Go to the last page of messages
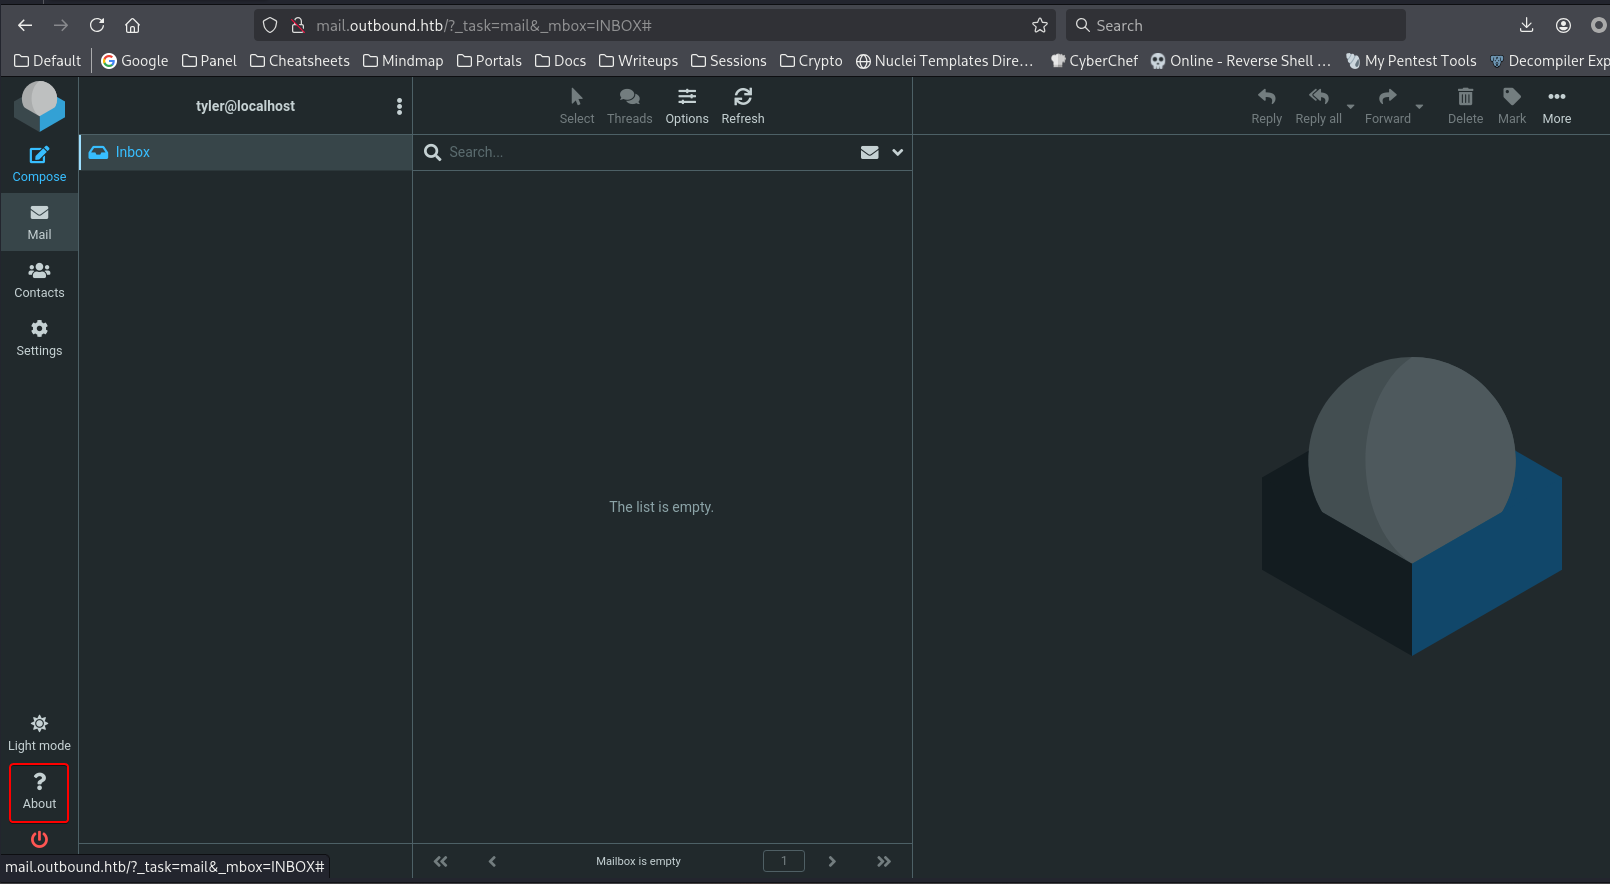 click(x=883, y=861)
